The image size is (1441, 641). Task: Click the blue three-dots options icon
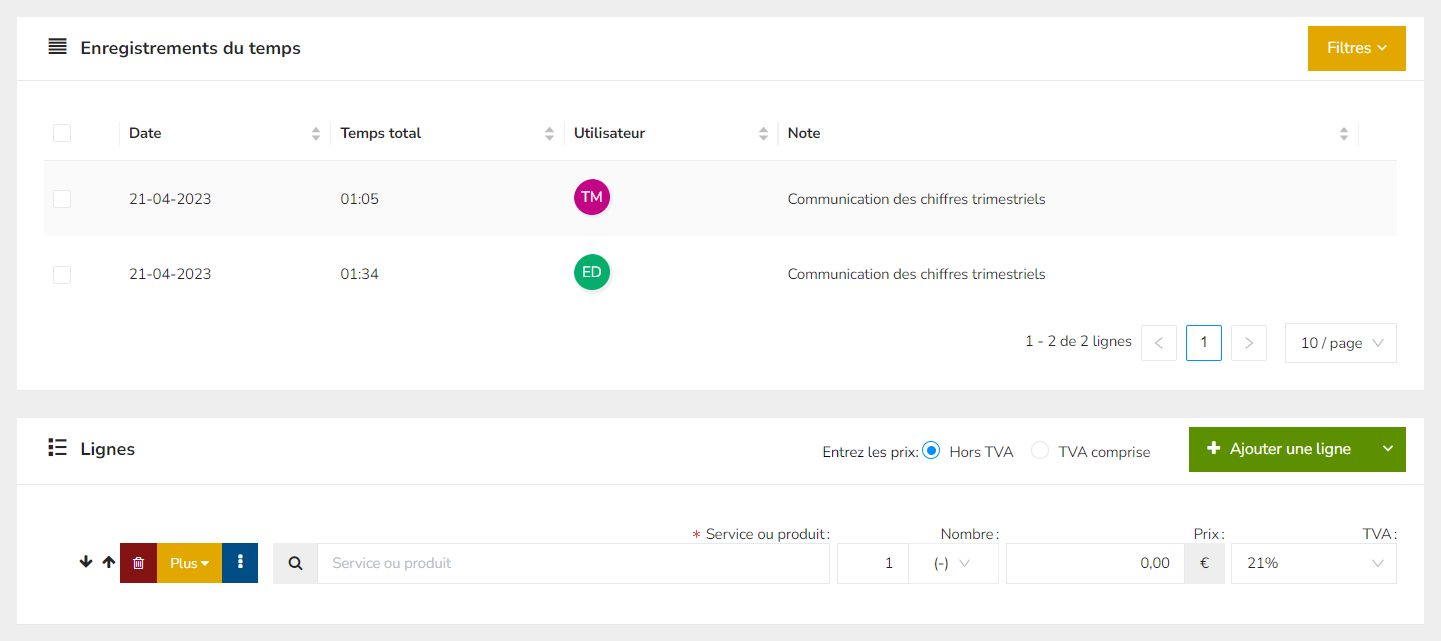click(240, 563)
